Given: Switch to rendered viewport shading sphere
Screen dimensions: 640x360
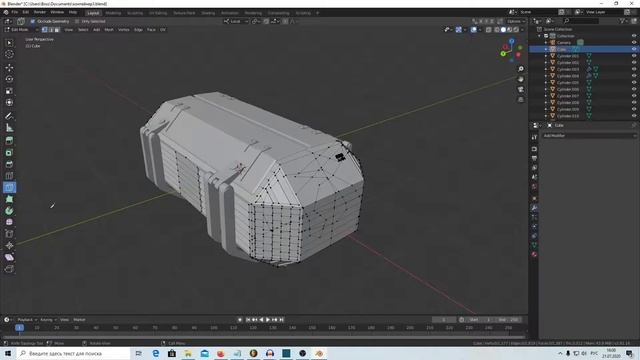Looking at the screenshot, I should (516, 30).
